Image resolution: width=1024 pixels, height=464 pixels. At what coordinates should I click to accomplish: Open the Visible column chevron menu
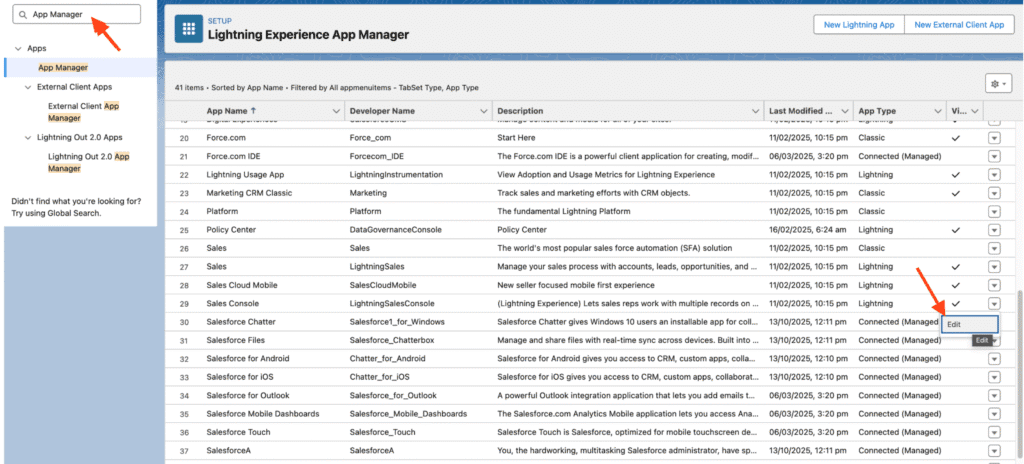tap(974, 111)
